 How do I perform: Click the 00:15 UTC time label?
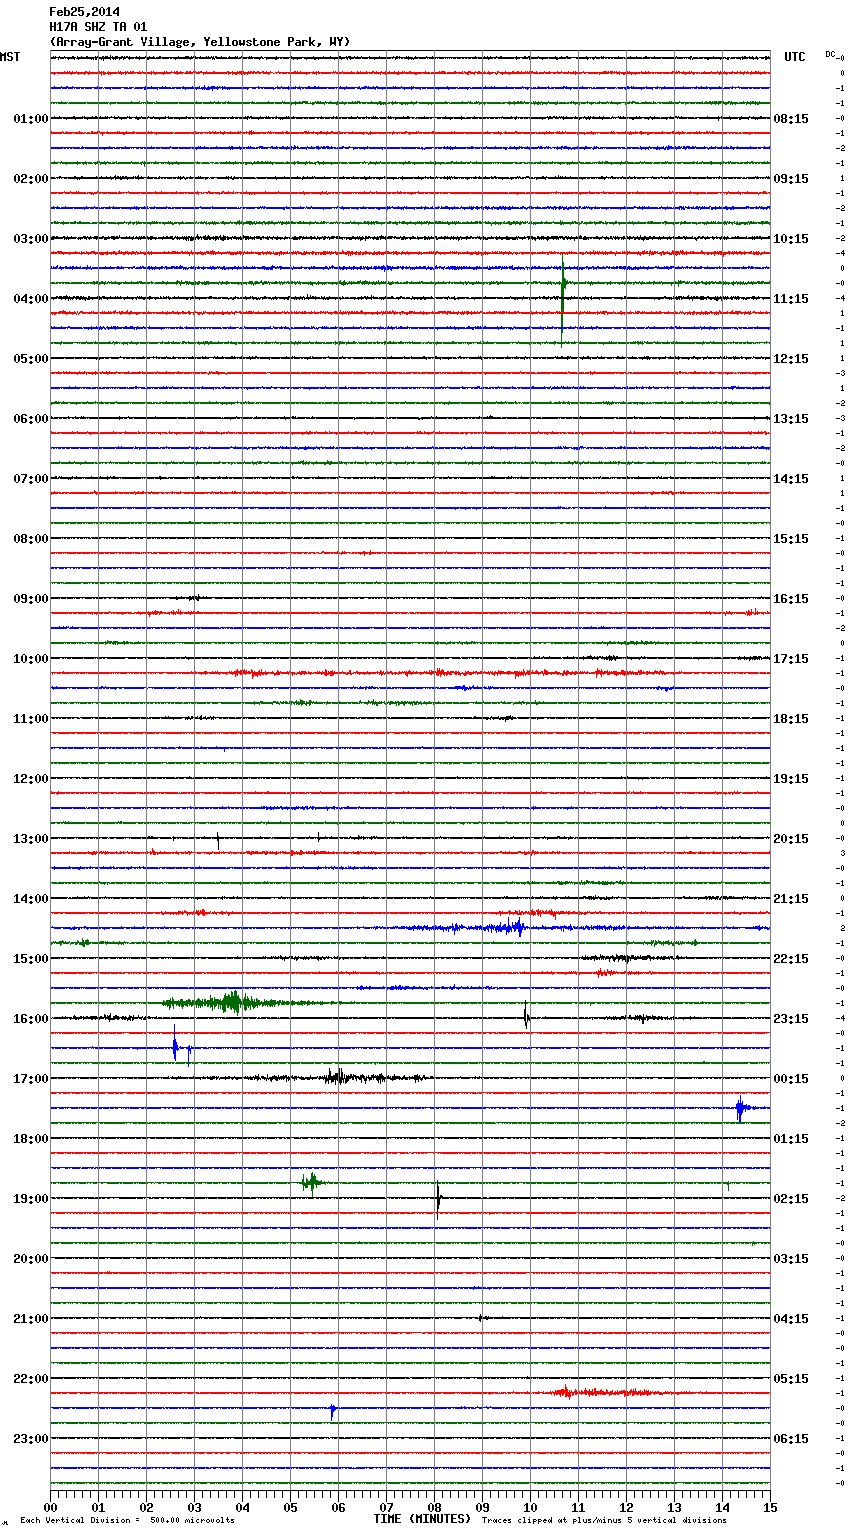tap(791, 1079)
